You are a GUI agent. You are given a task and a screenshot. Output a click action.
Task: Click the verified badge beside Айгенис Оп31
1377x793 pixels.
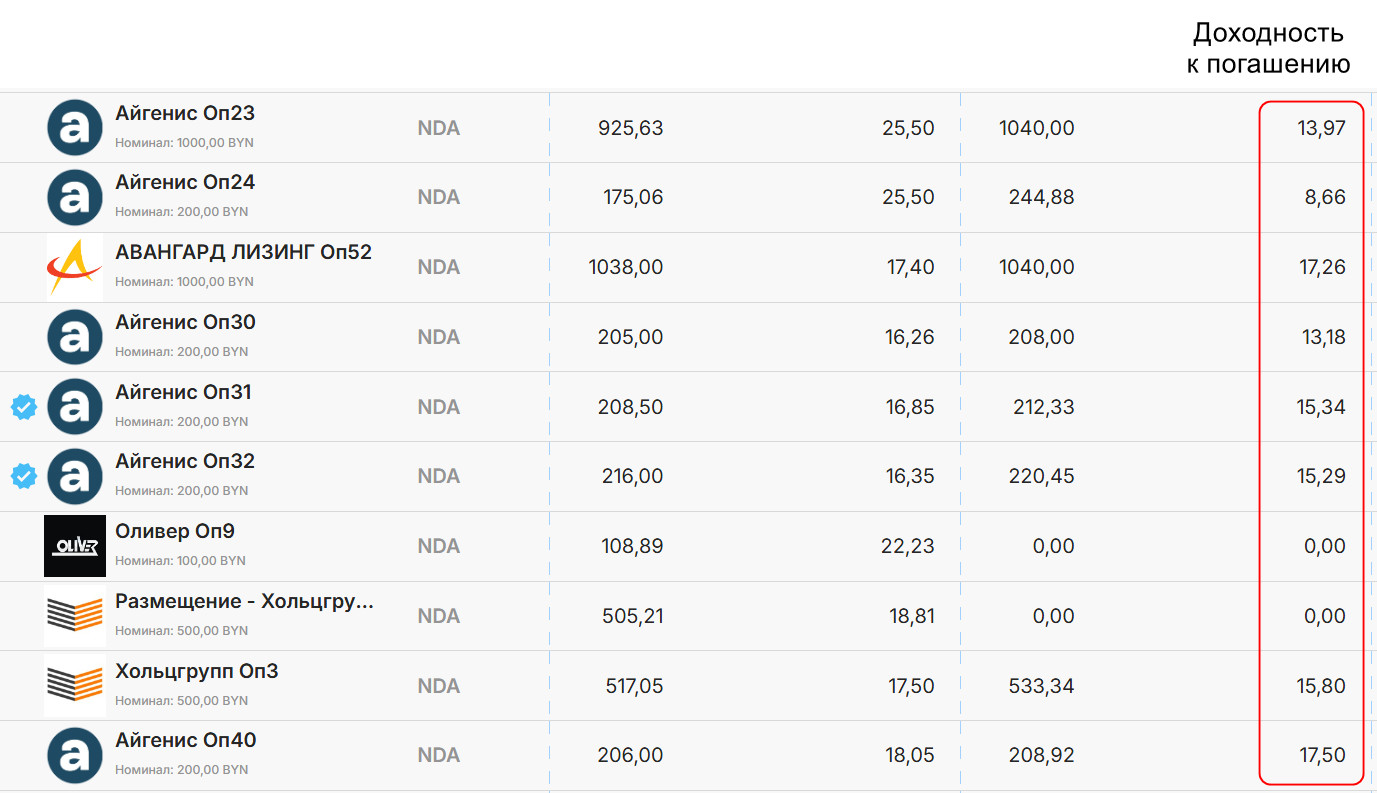(24, 407)
